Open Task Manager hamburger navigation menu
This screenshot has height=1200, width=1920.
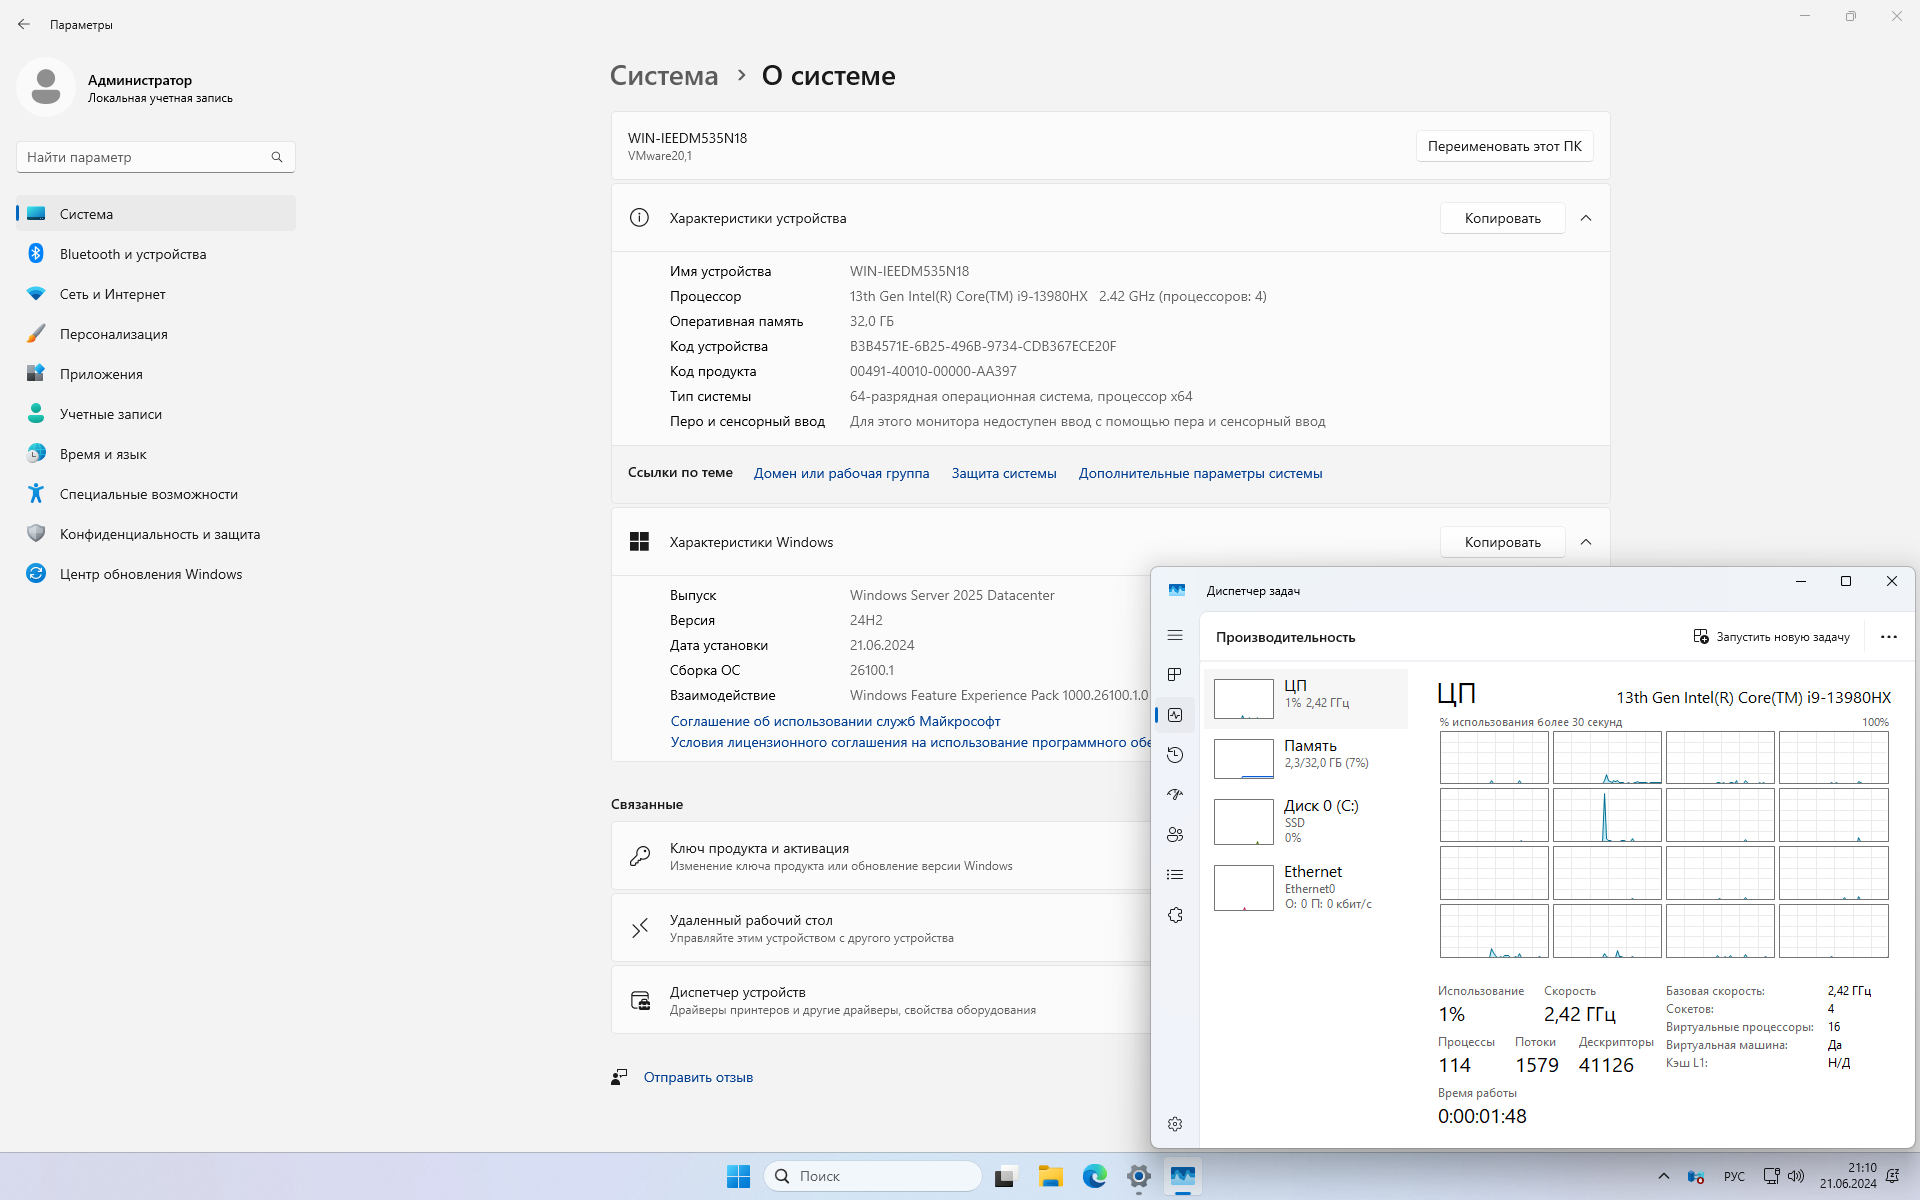[x=1175, y=636]
